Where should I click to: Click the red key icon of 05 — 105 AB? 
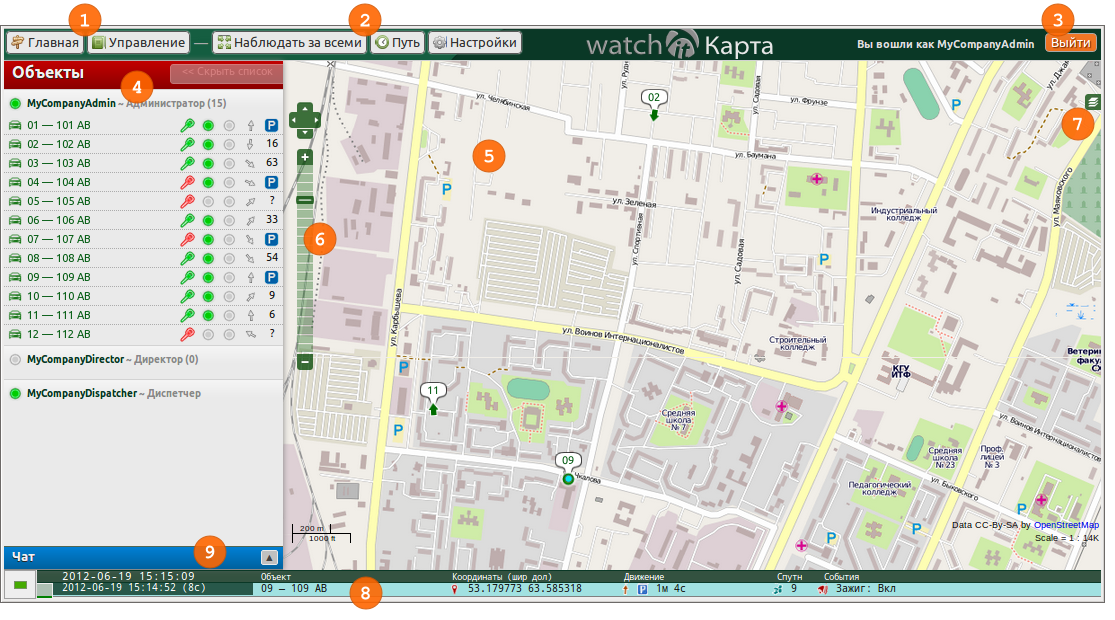pyautogui.click(x=187, y=201)
